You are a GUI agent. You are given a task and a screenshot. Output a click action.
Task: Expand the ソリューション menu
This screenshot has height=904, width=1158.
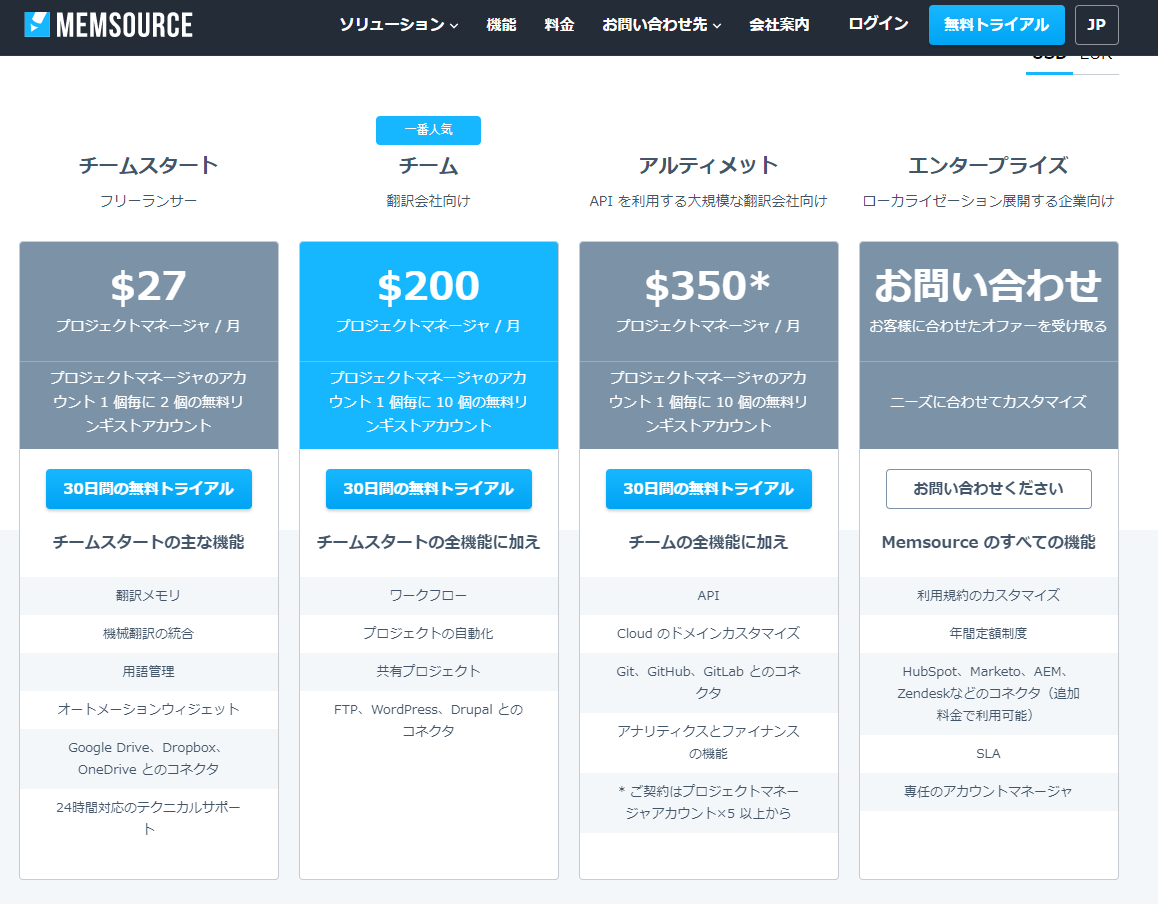tap(399, 25)
